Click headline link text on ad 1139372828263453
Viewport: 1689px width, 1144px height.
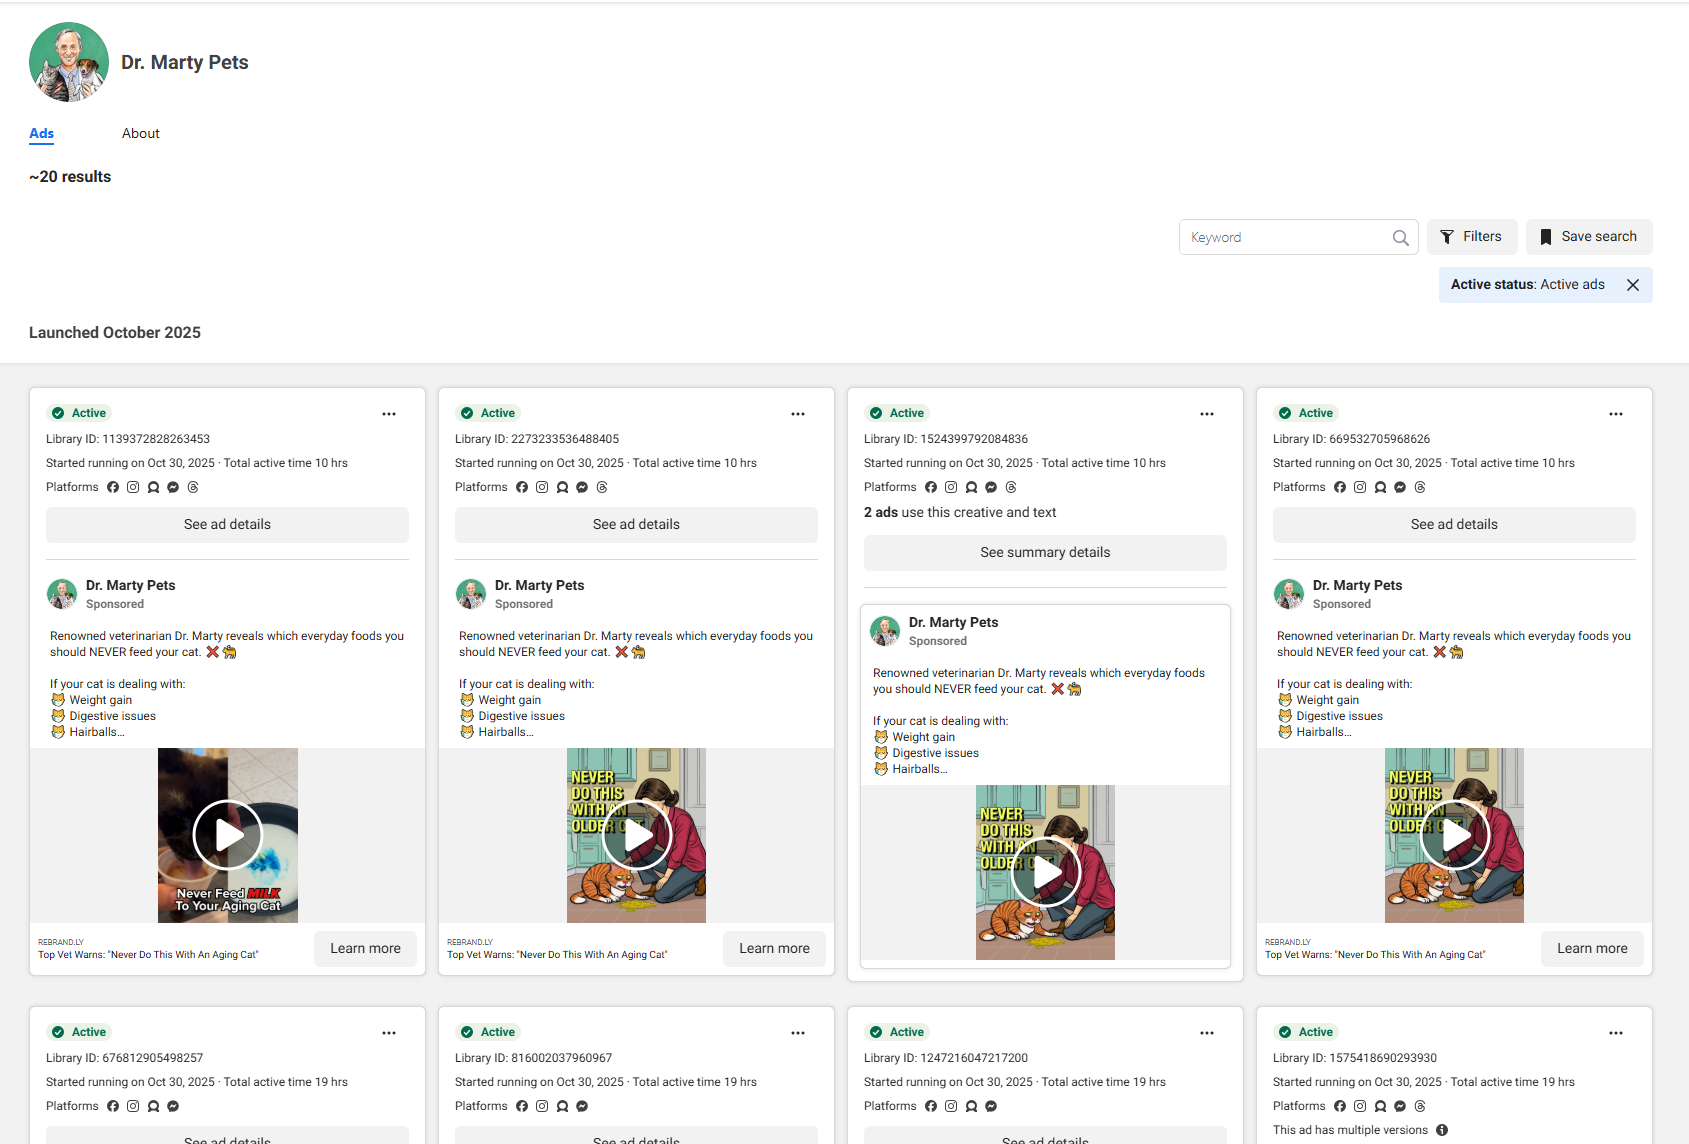pos(148,956)
